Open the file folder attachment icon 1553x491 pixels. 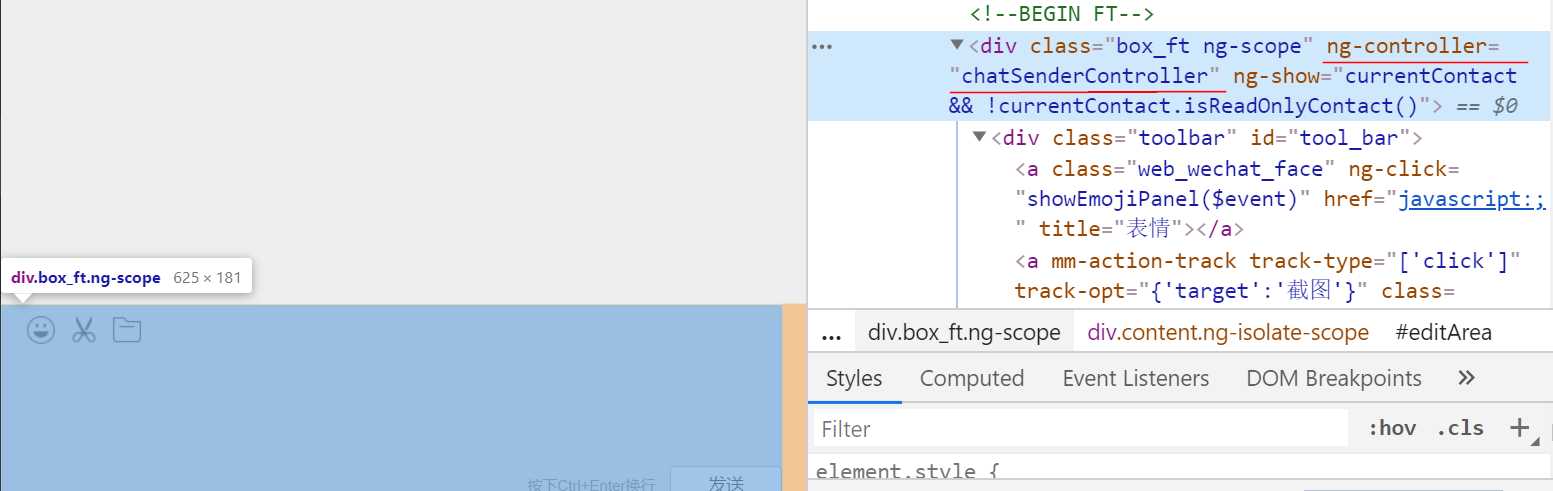coord(127,330)
